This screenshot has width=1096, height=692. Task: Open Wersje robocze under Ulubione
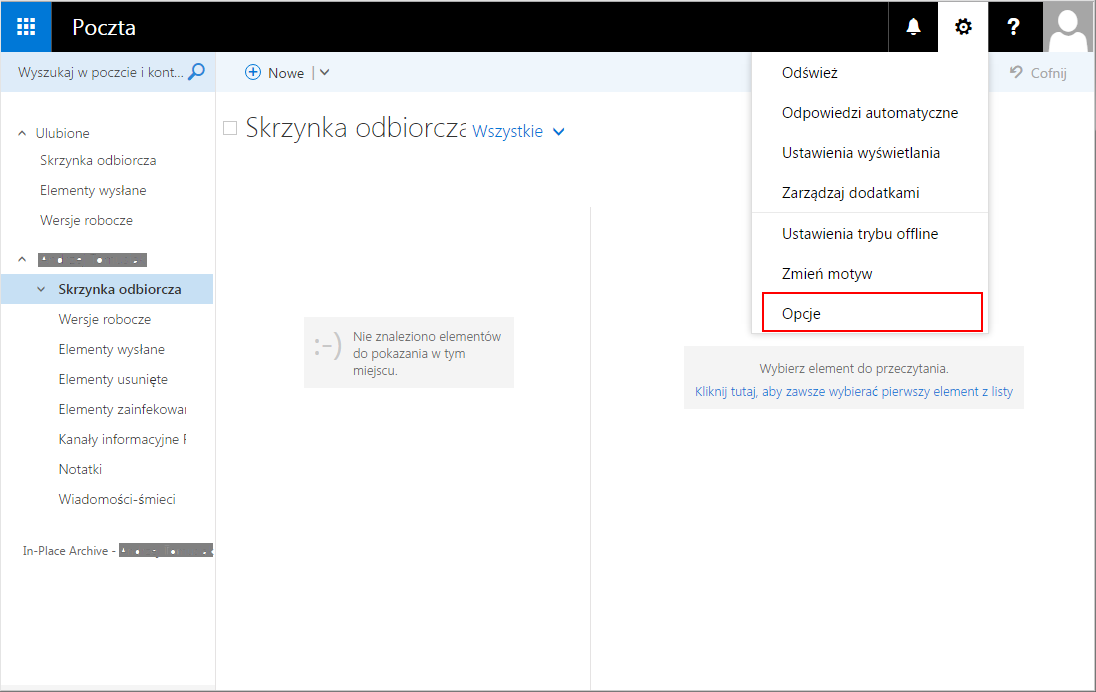click(x=86, y=220)
